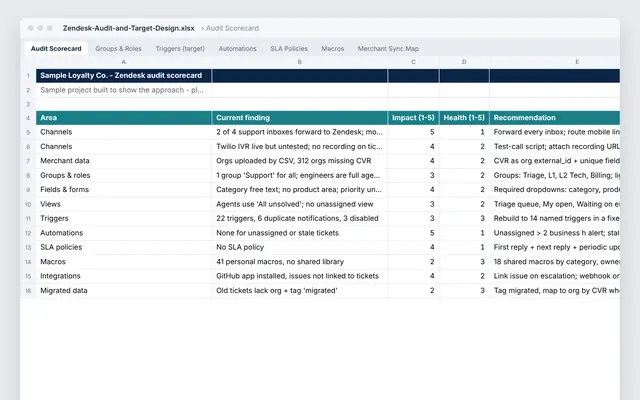Select the 'Triggers' cell in column A
The image size is (640, 400).
tap(124, 218)
